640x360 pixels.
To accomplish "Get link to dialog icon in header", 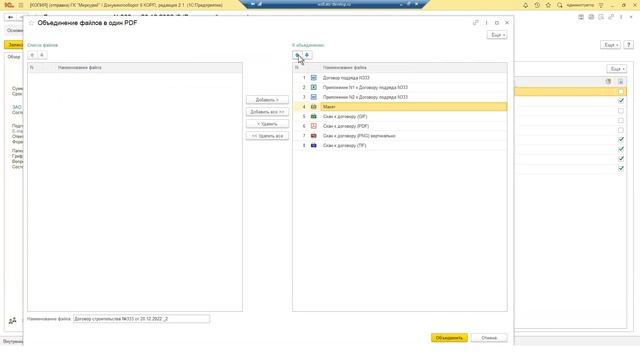I will pos(476,23).
